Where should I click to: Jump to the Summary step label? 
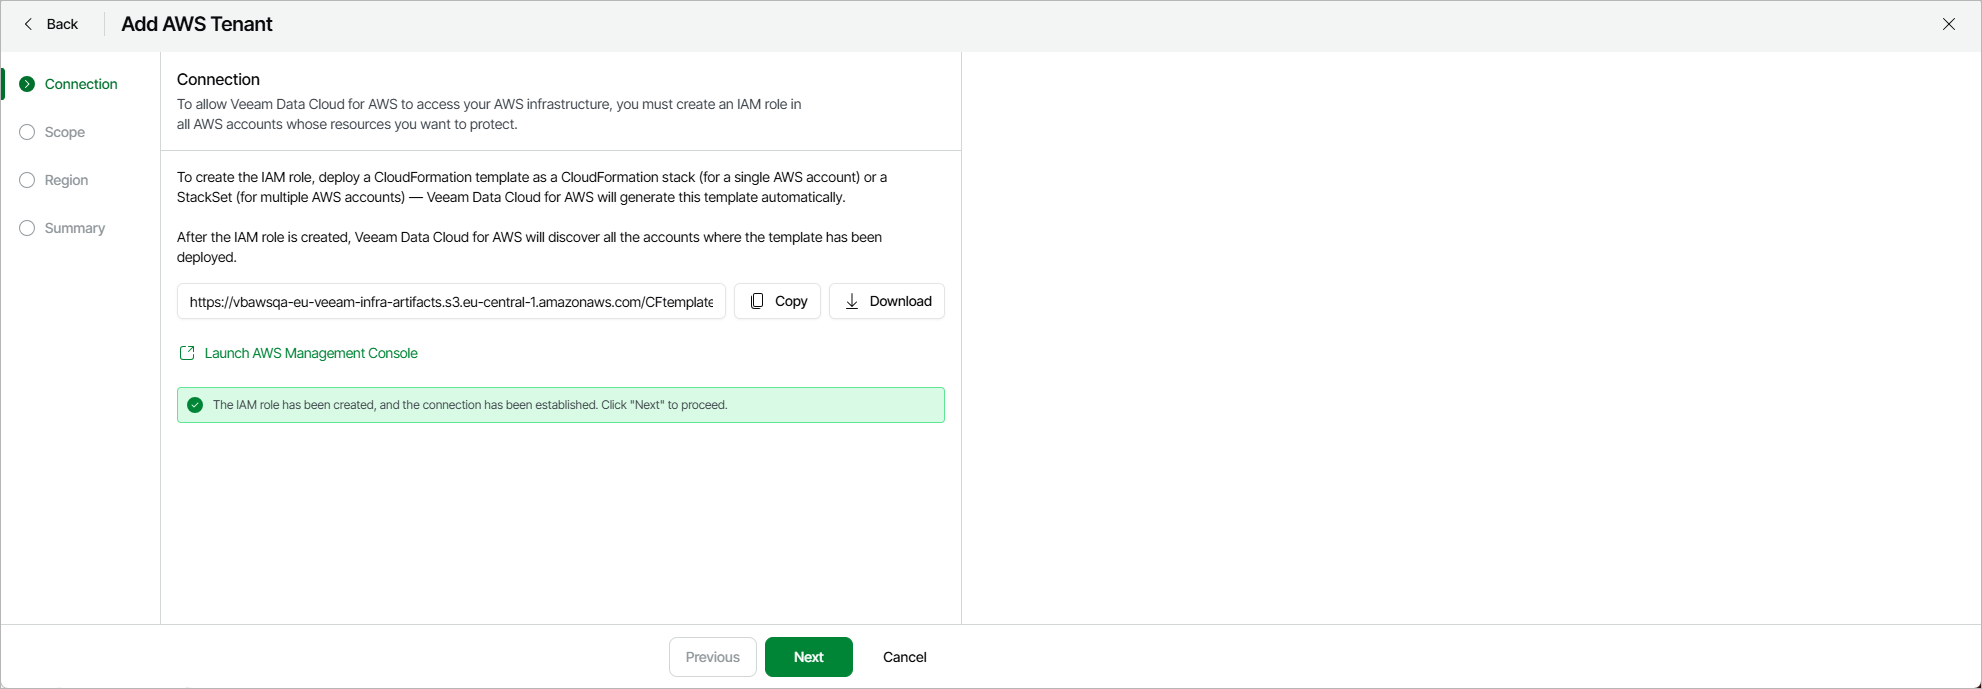point(75,228)
